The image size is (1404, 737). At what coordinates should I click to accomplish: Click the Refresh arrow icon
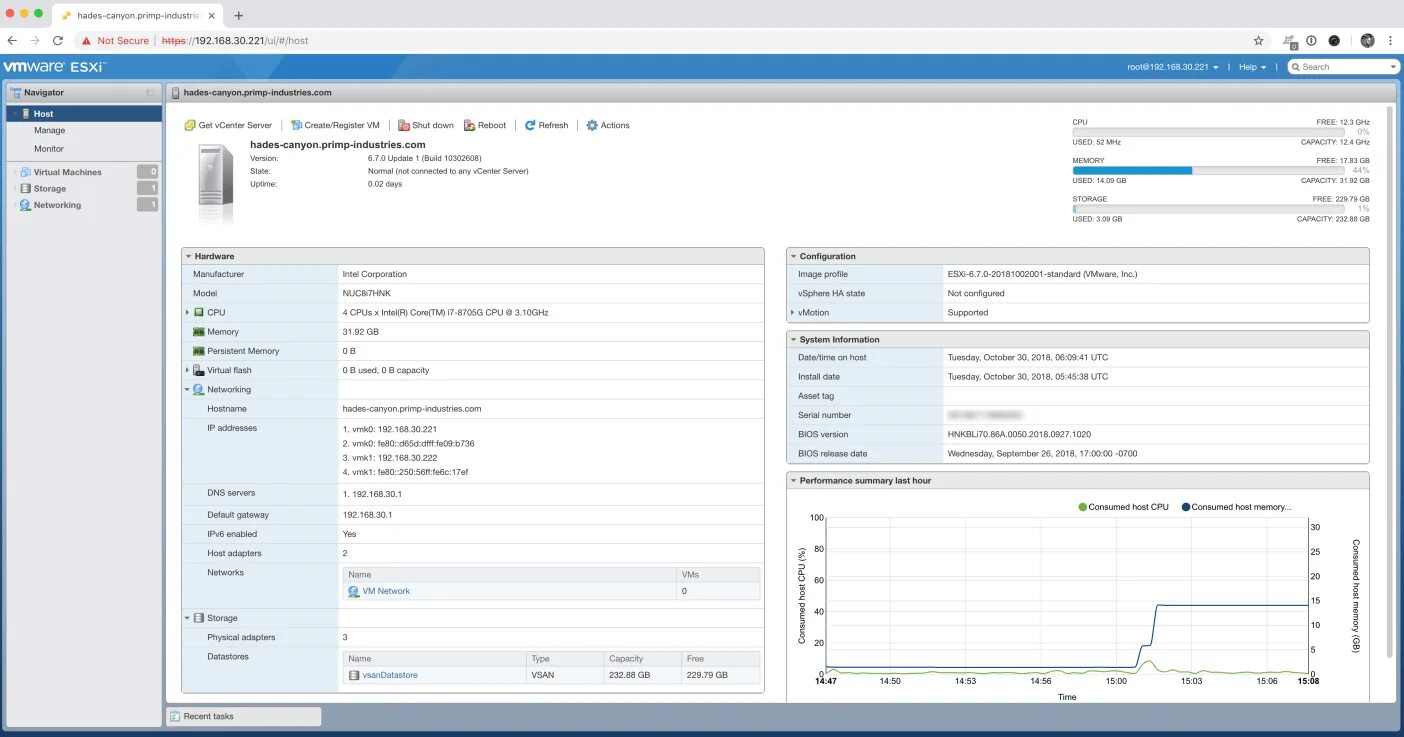click(x=530, y=125)
